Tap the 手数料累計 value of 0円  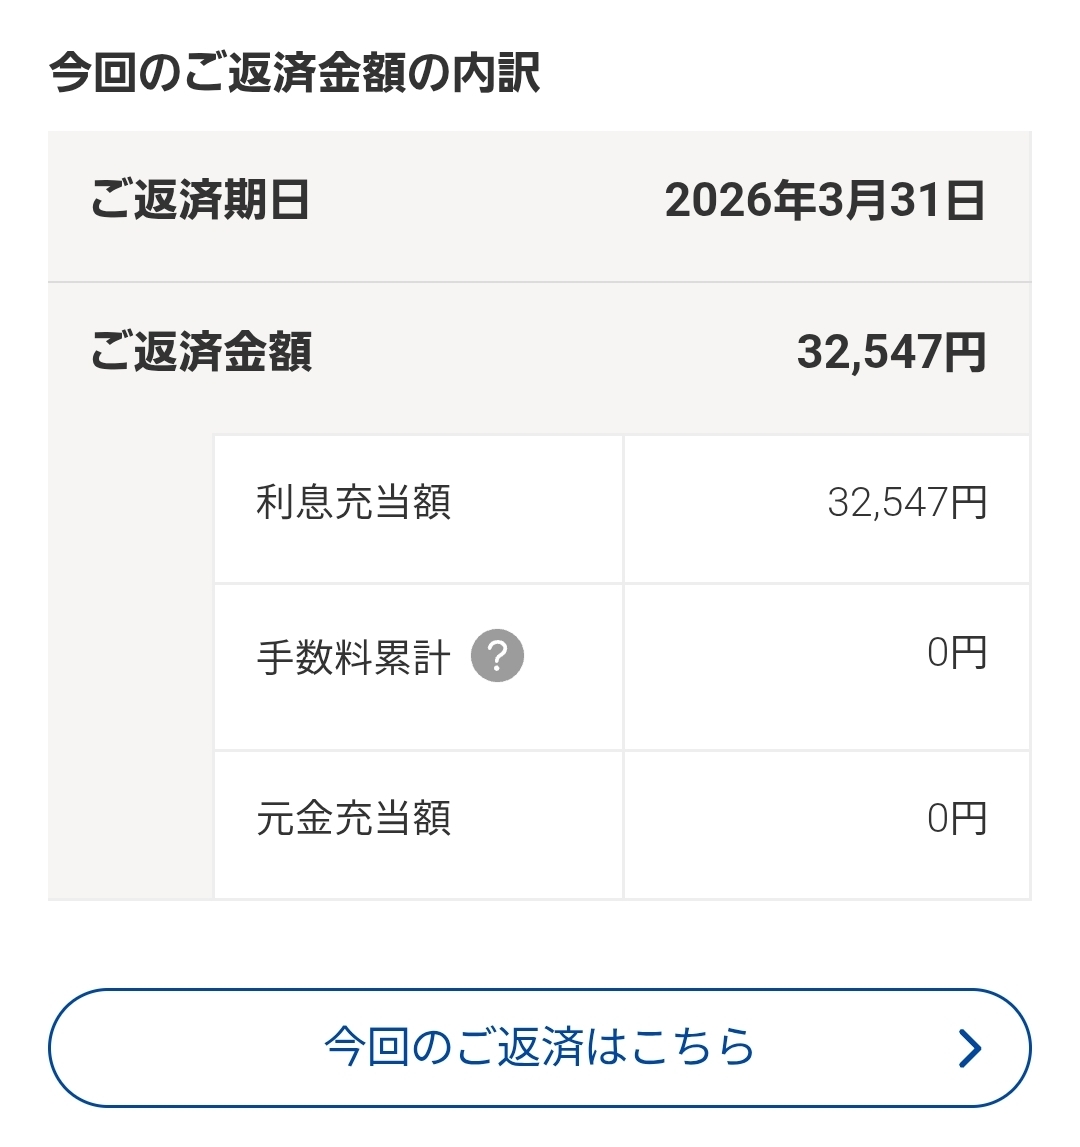956,653
